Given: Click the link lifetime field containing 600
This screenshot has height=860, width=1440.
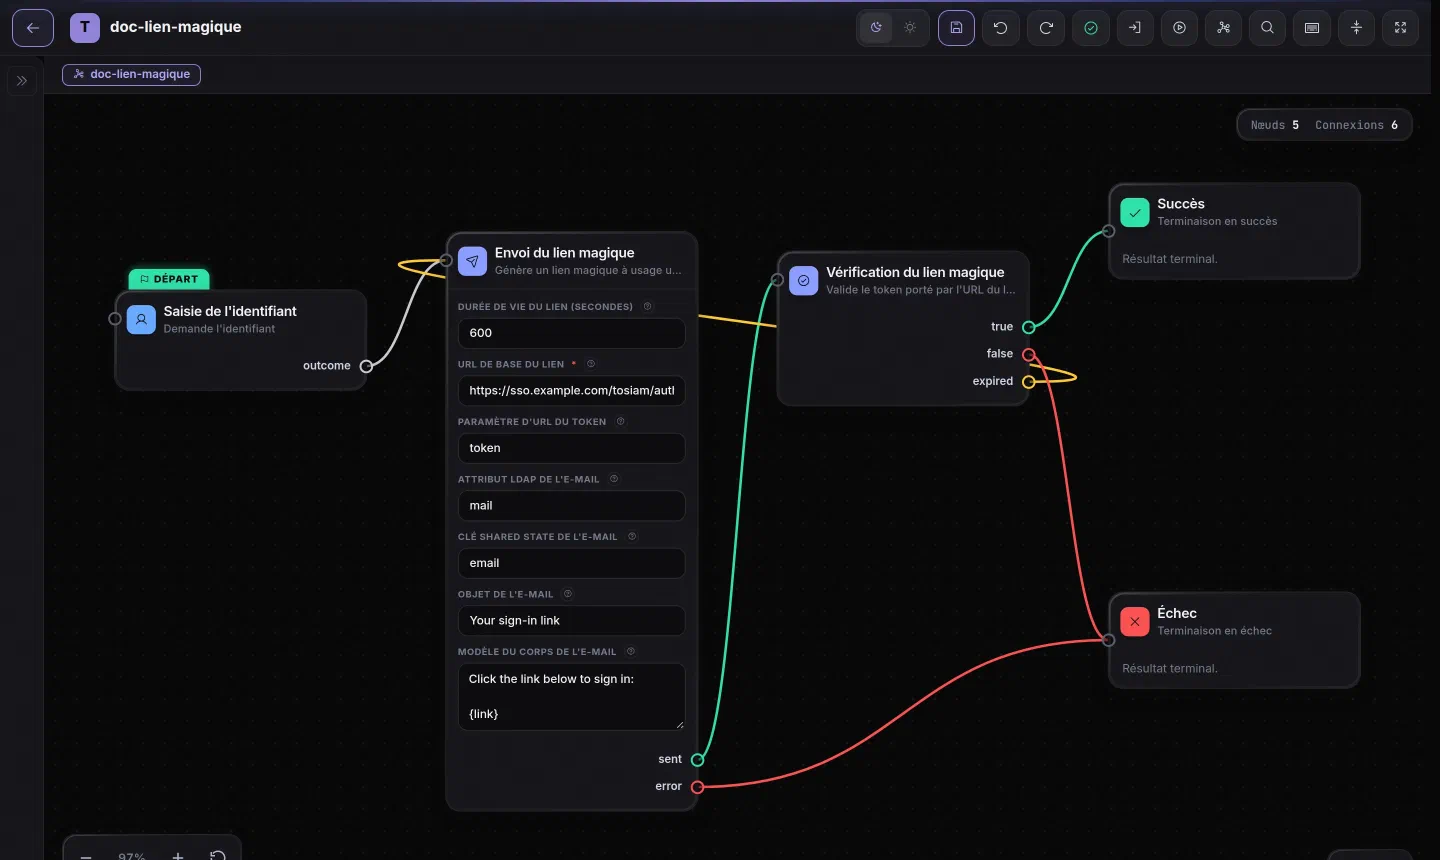Looking at the screenshot, I should (571, 333).
